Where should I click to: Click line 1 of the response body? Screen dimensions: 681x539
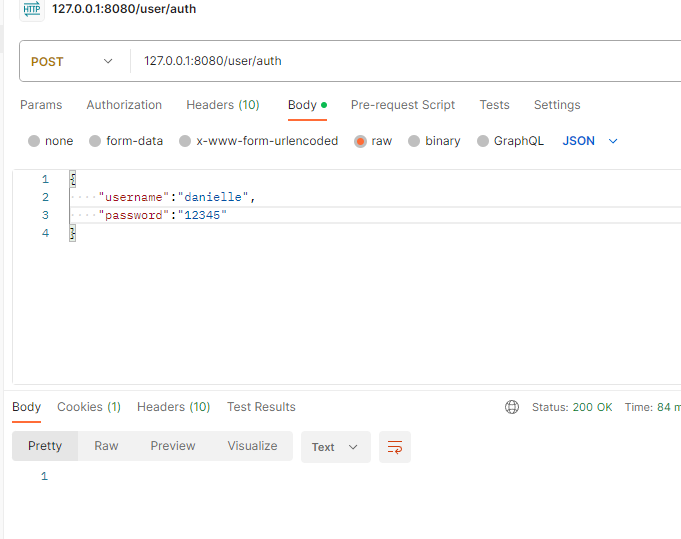point(44,476)
